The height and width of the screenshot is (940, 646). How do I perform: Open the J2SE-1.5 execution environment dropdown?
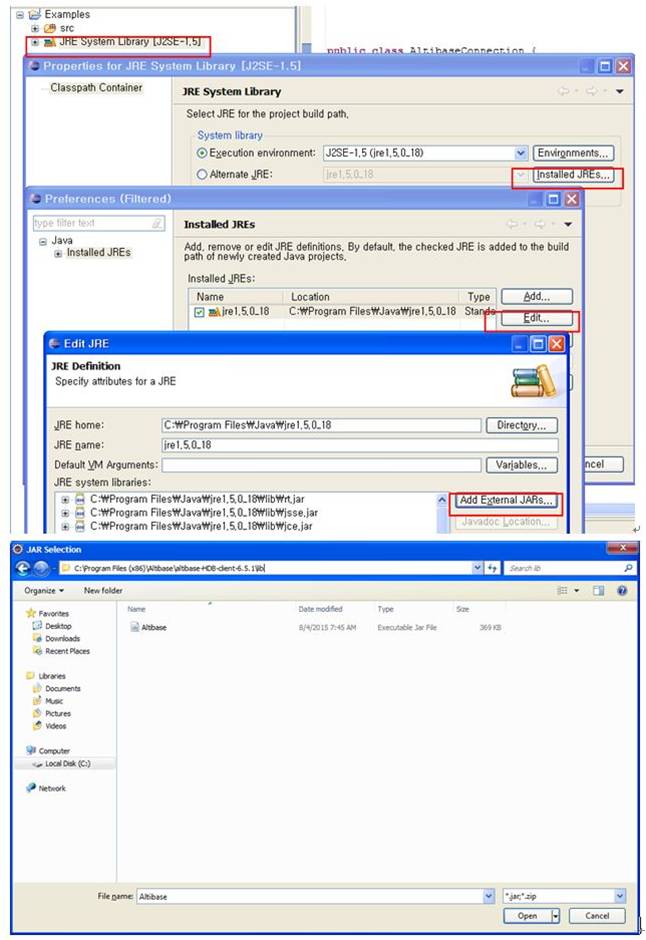(x=520, y=153)
